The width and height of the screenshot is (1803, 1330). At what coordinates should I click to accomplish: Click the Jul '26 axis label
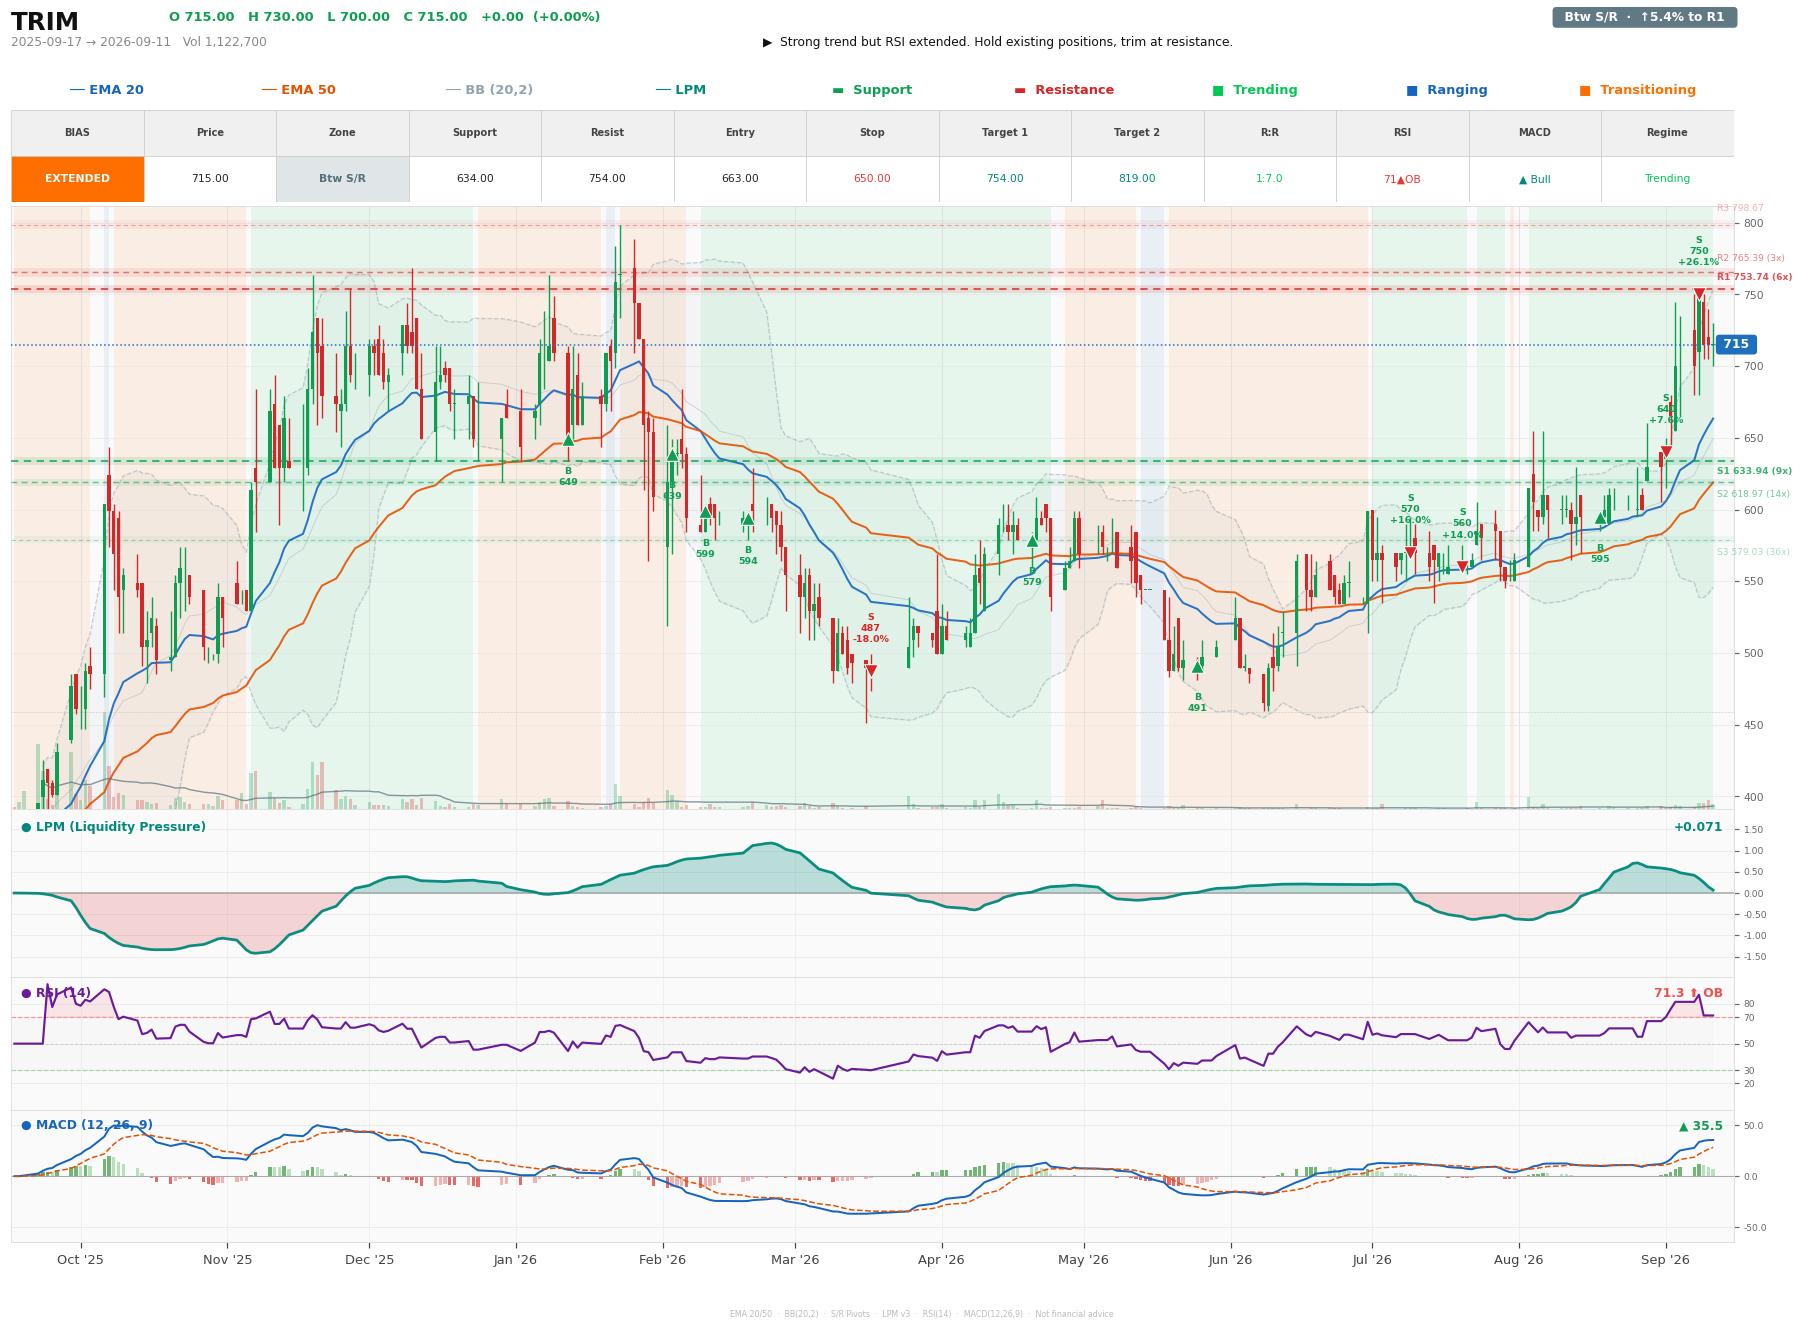pyautogui.click(x=1372, y=1260)
